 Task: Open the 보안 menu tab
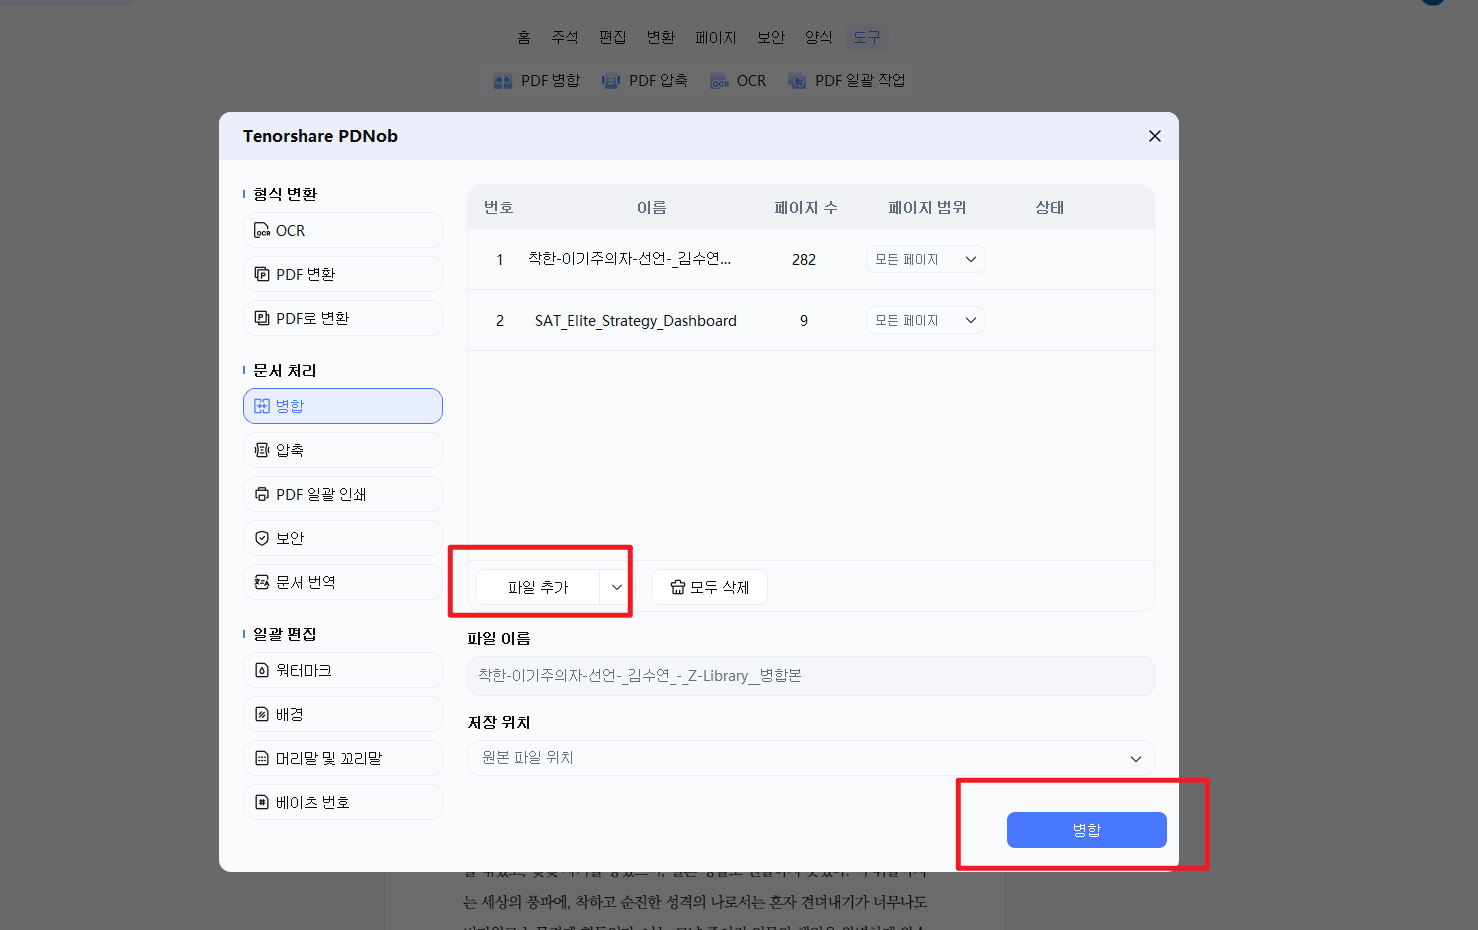pos(771,37)
